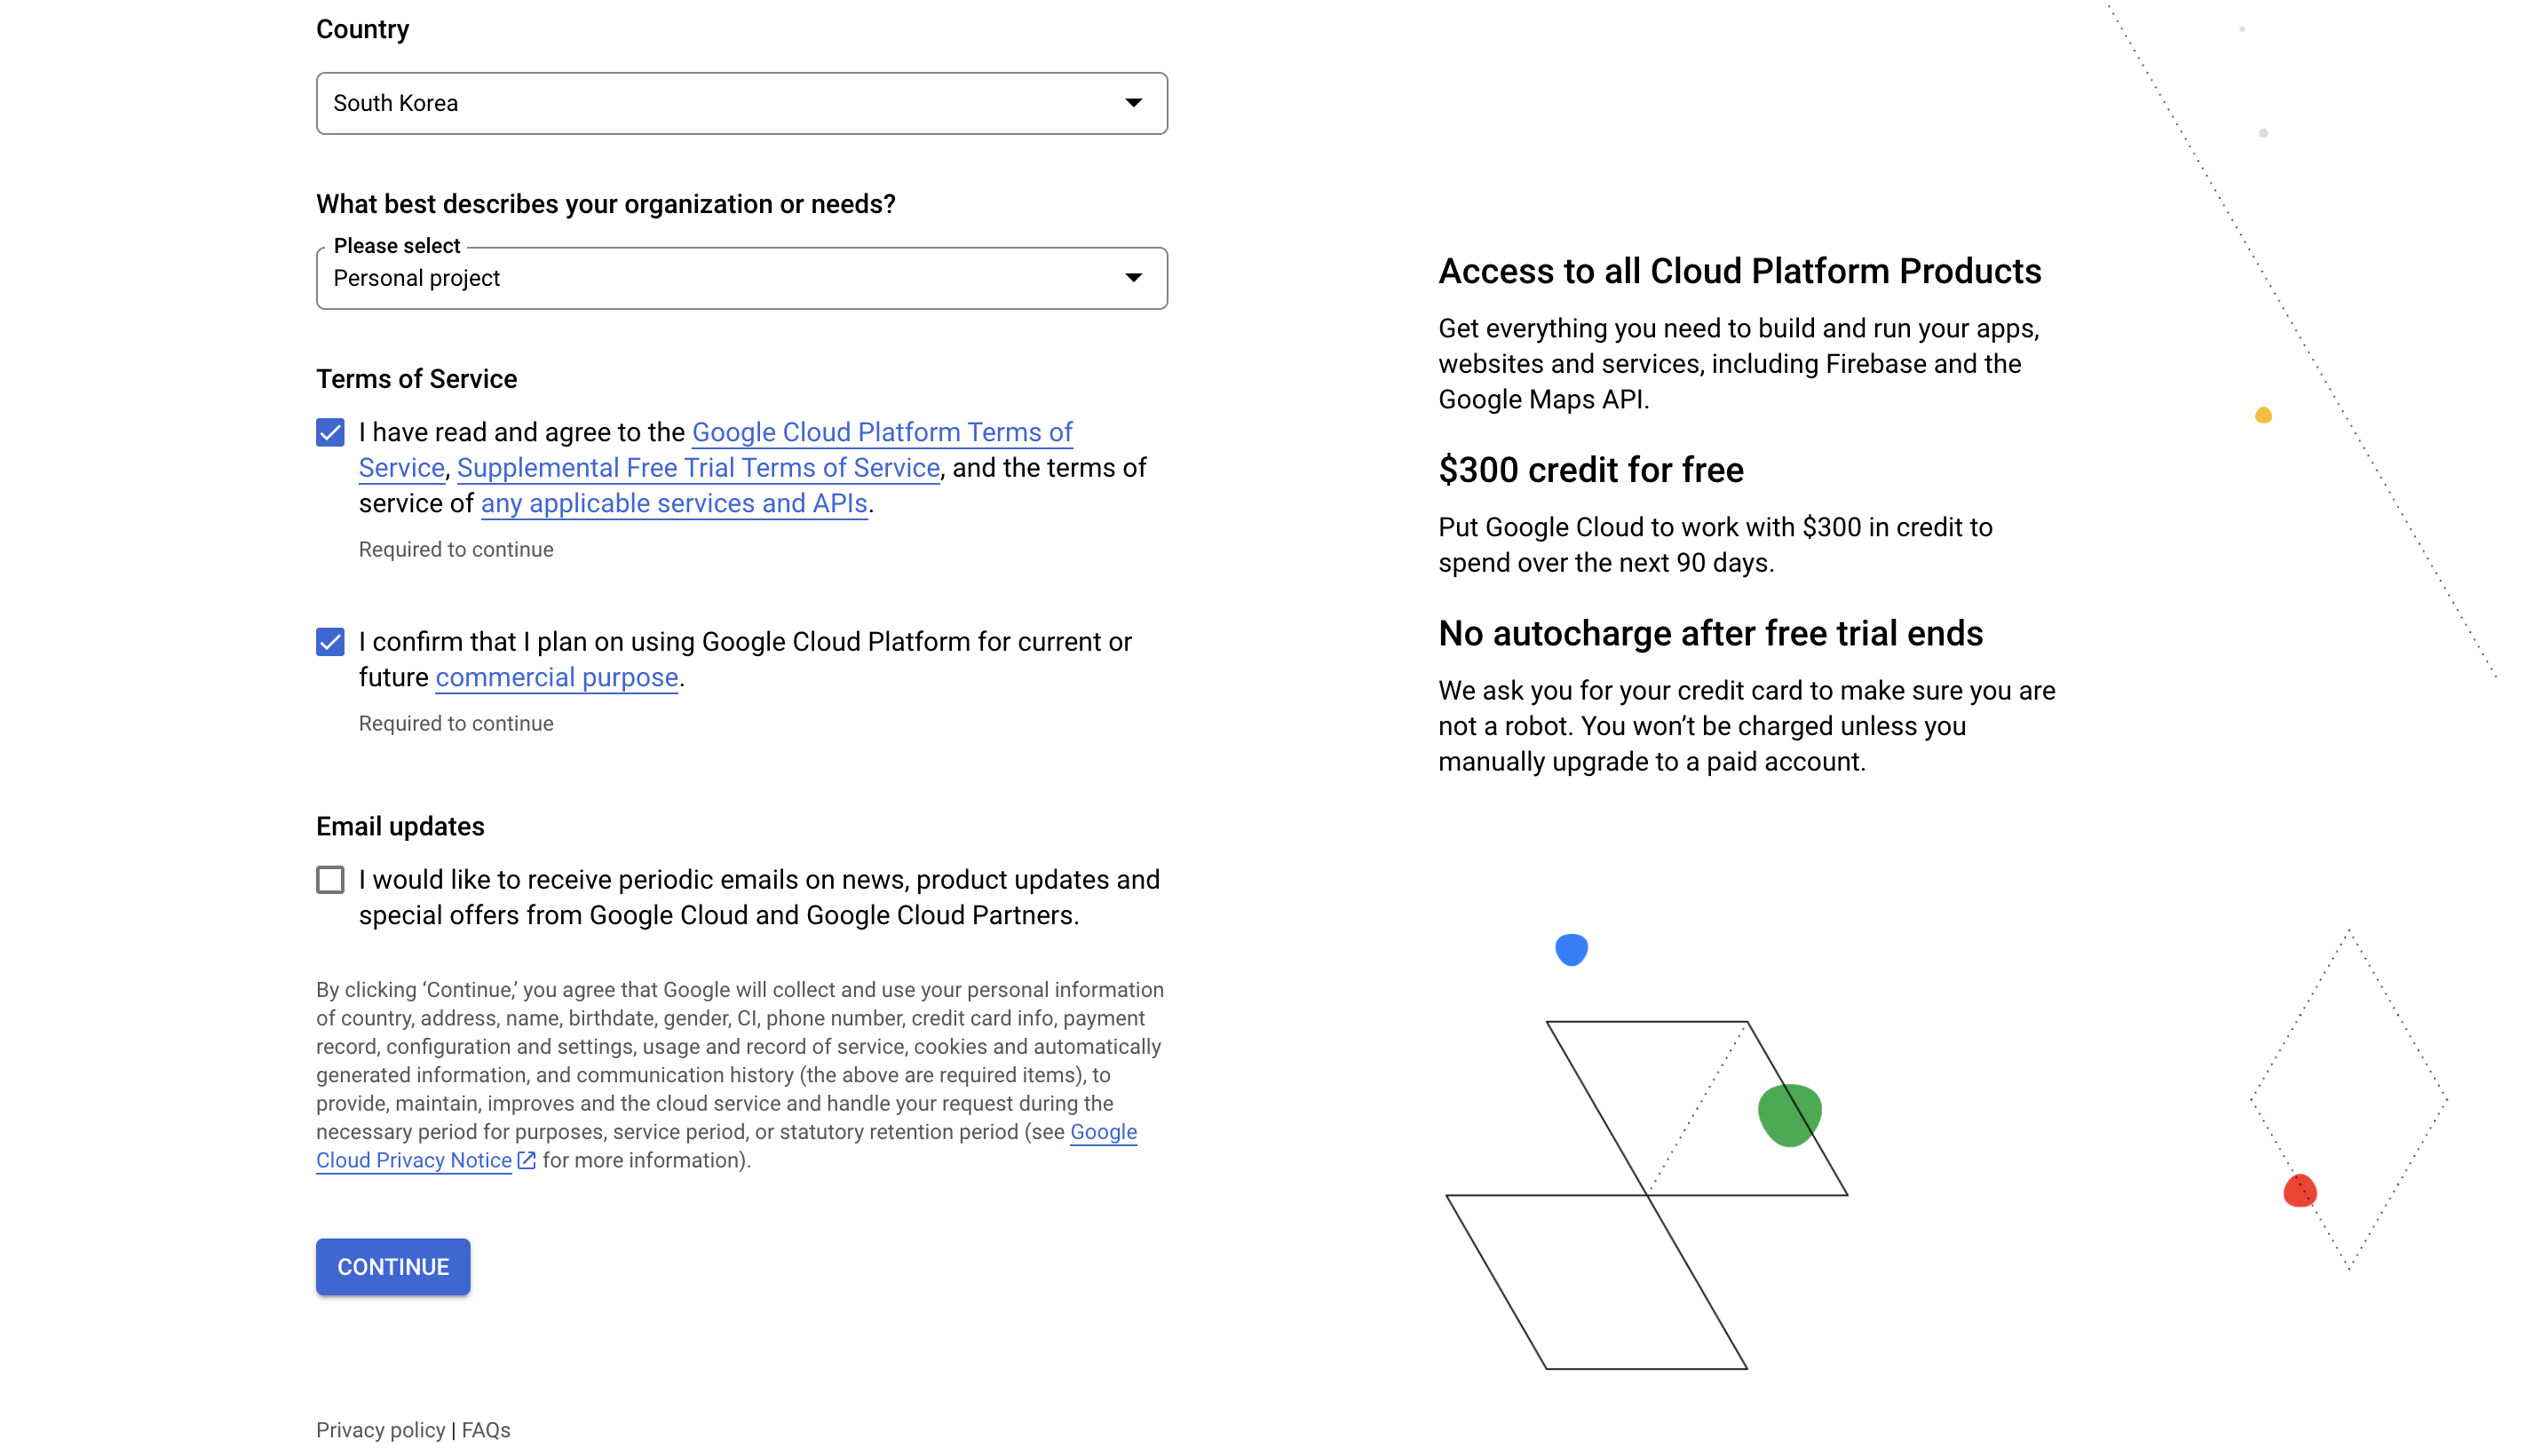Click the red dot on dotted diamond
The image size is (2527, 1456).
pyautogui.click(x=2299, y=1191)
